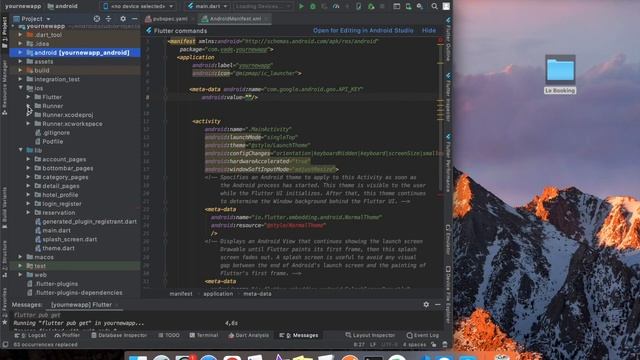Expand the web folder
The width and height of the screenshot is (640, 360).
20,275
